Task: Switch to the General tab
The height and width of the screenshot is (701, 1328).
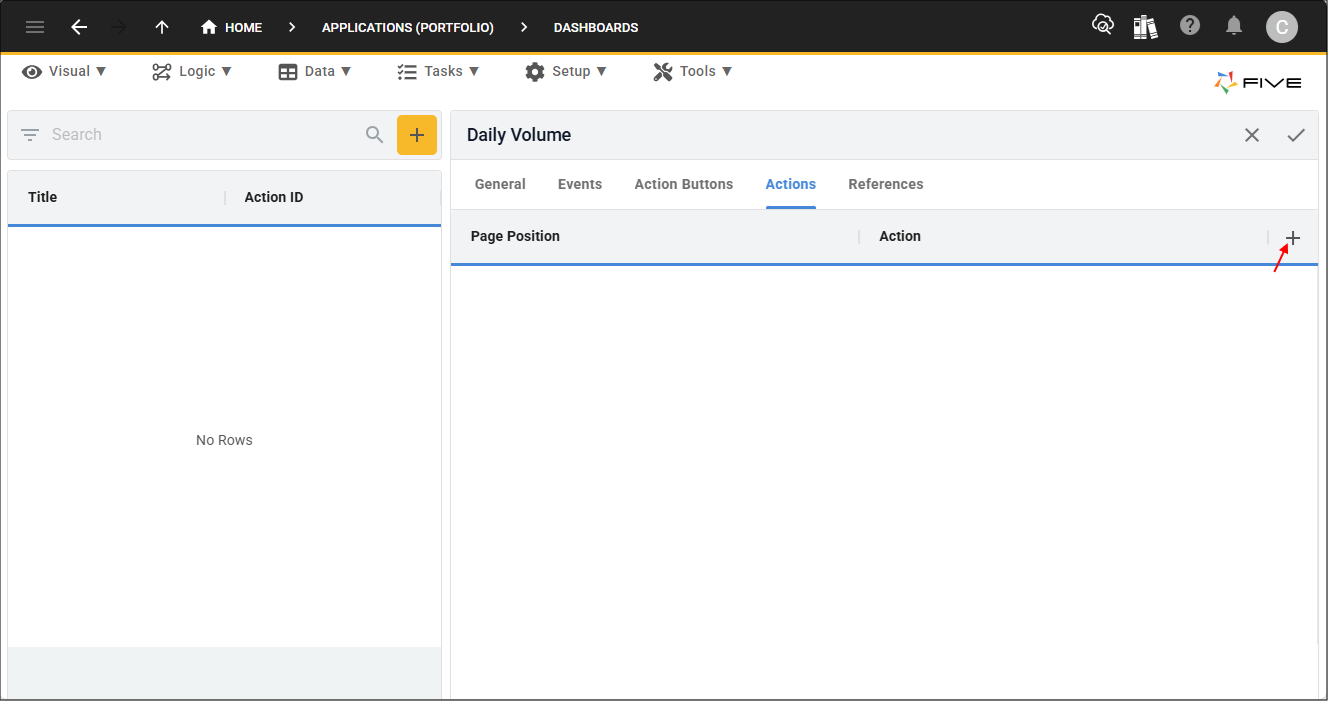Action: coord(500,184)
